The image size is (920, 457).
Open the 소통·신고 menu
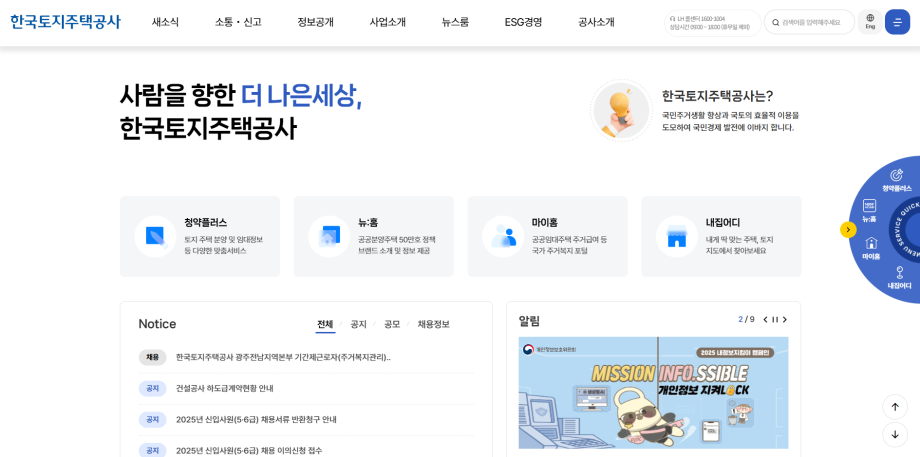[x=238, y=22]
